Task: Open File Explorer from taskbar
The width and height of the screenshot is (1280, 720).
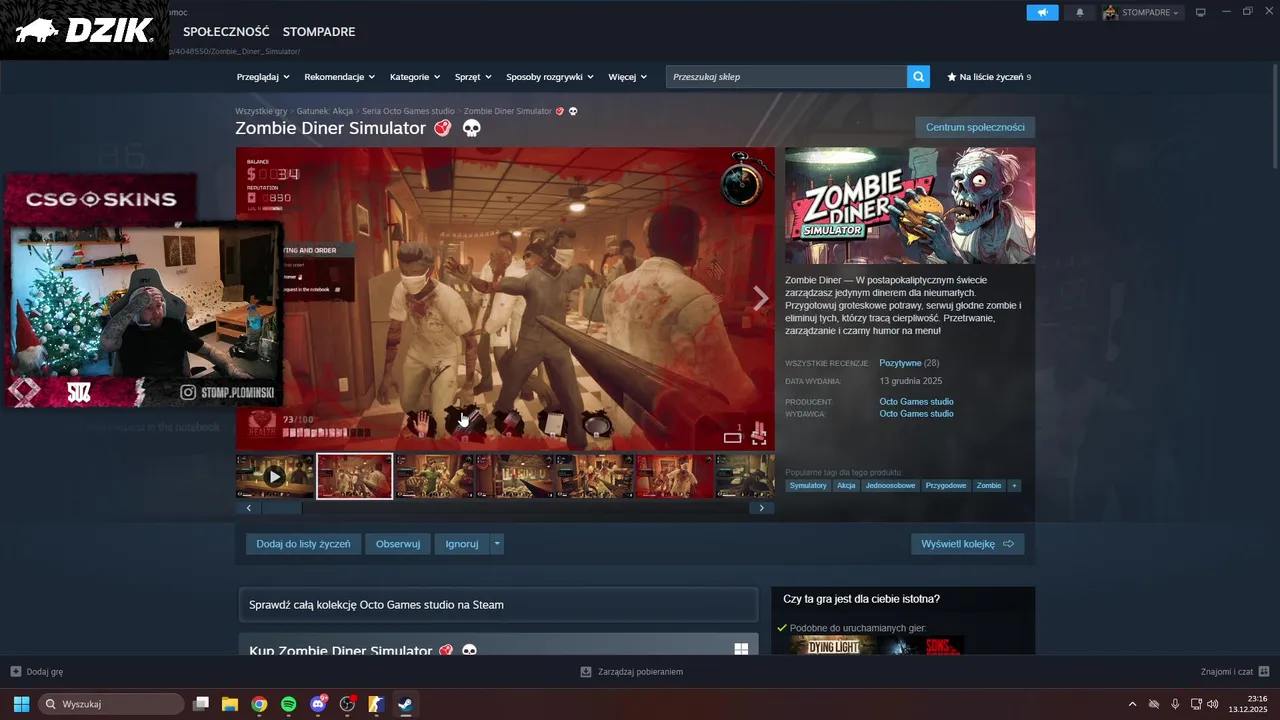Action: coord(230,704)
